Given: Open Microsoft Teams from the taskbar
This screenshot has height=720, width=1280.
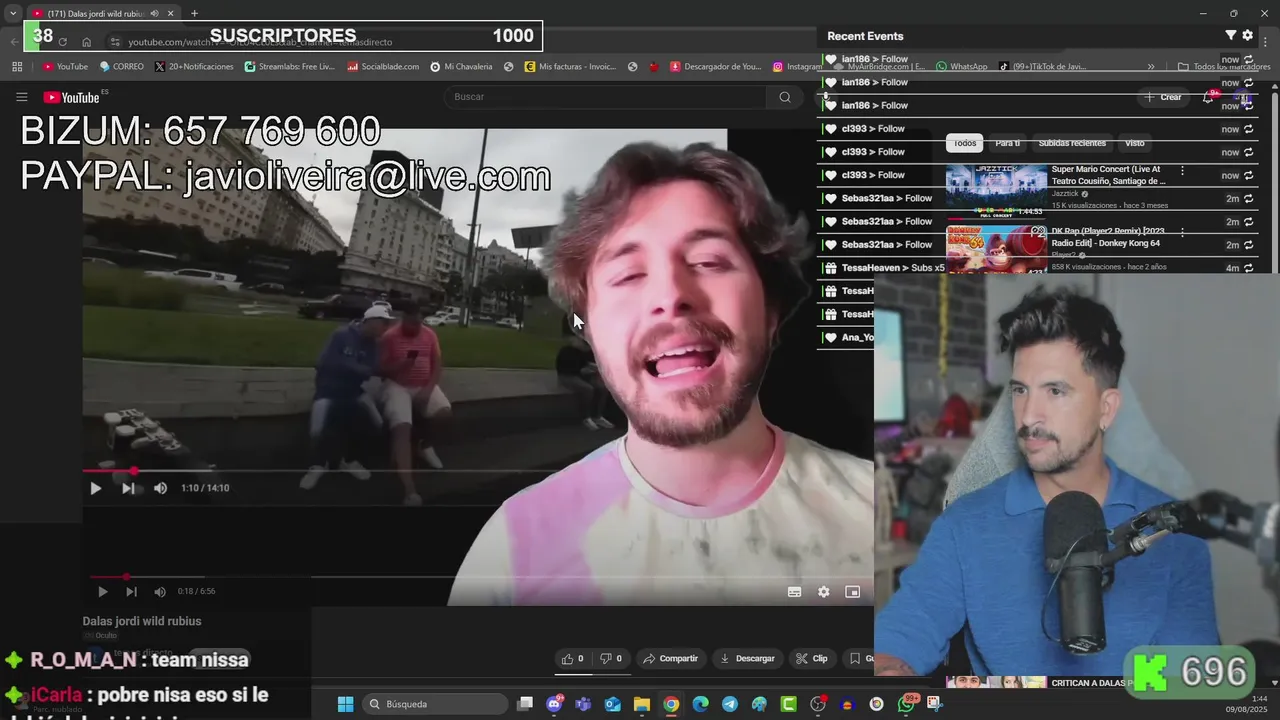Looking at the screenshot, I should (583, 704).
